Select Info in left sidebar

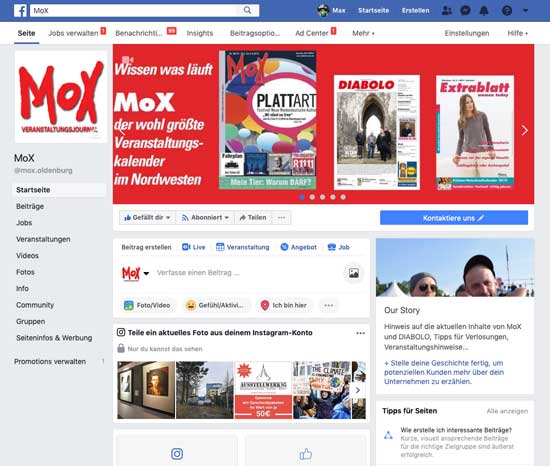coord(22,289)
